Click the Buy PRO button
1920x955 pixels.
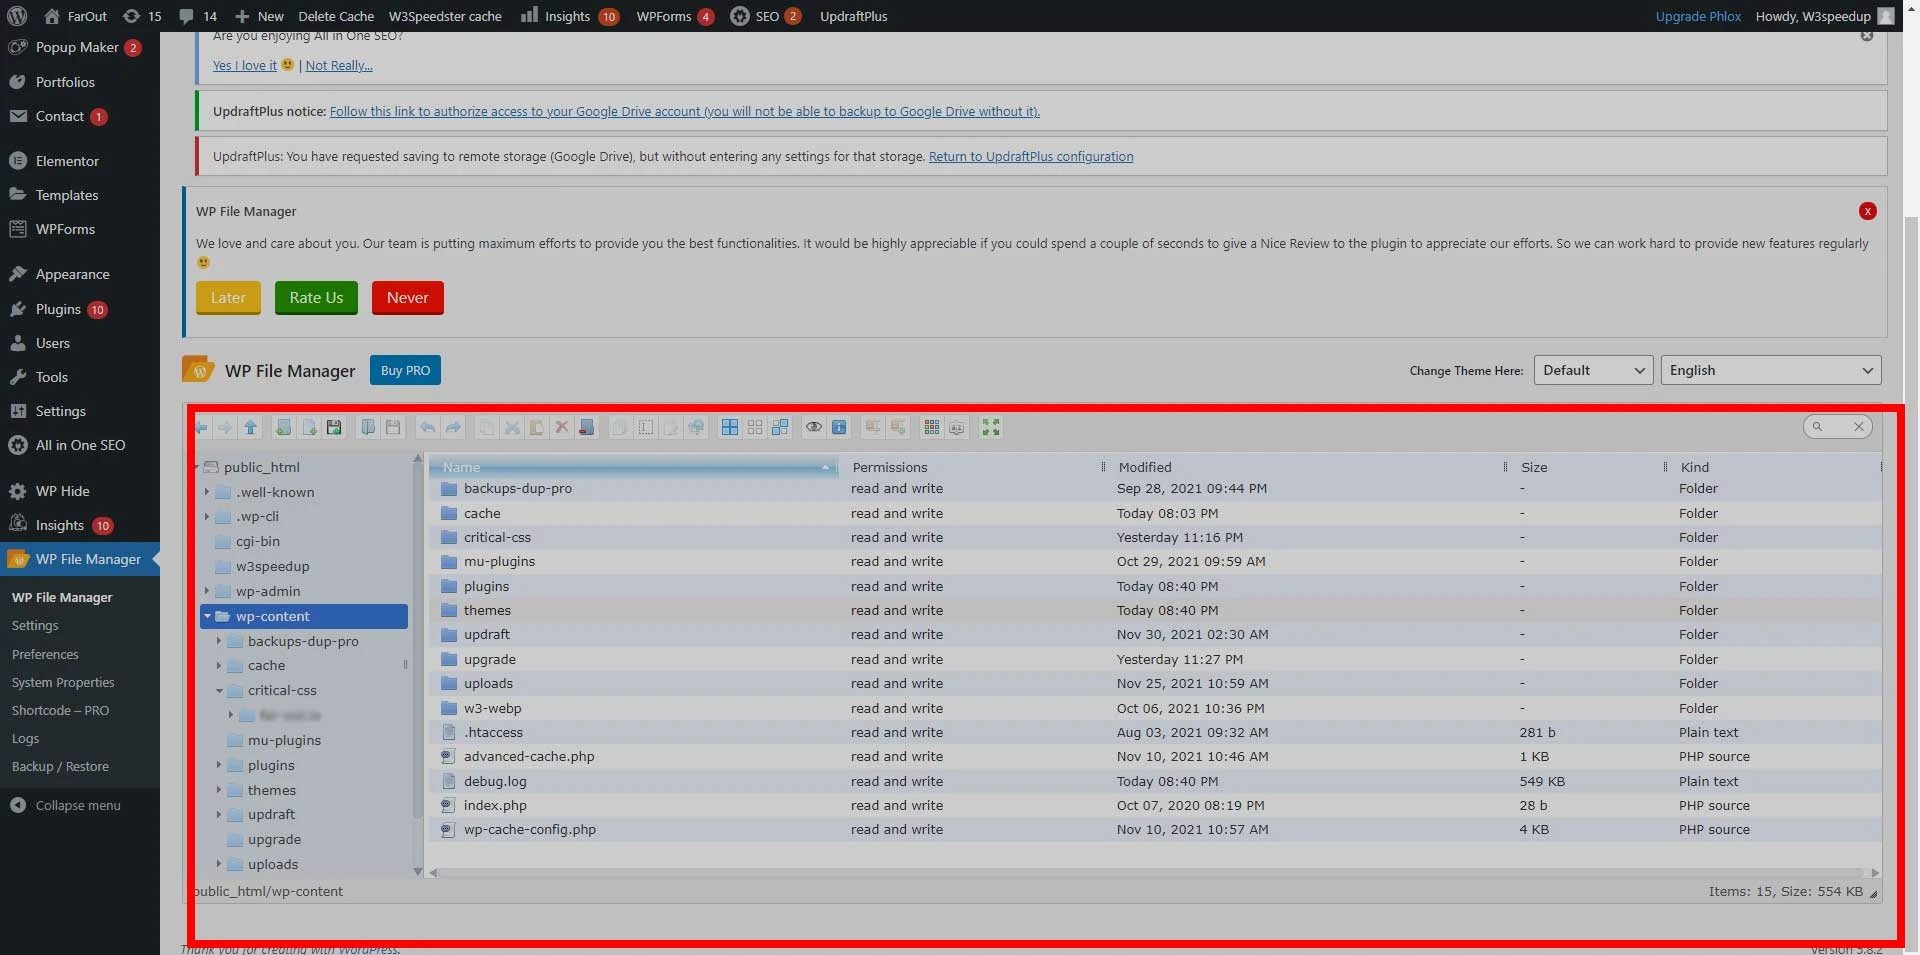[405, 370]
